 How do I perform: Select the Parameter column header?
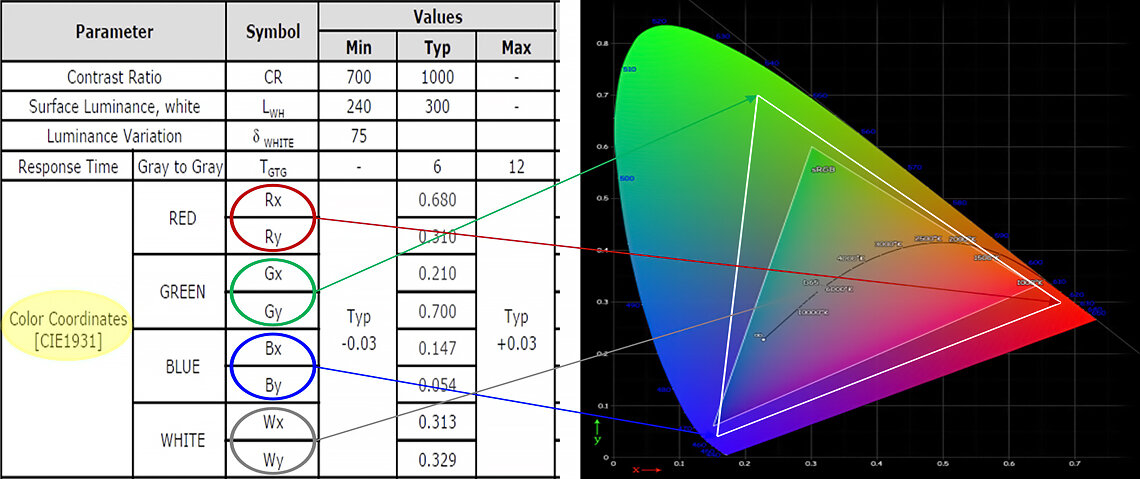(x=114, y=31)
